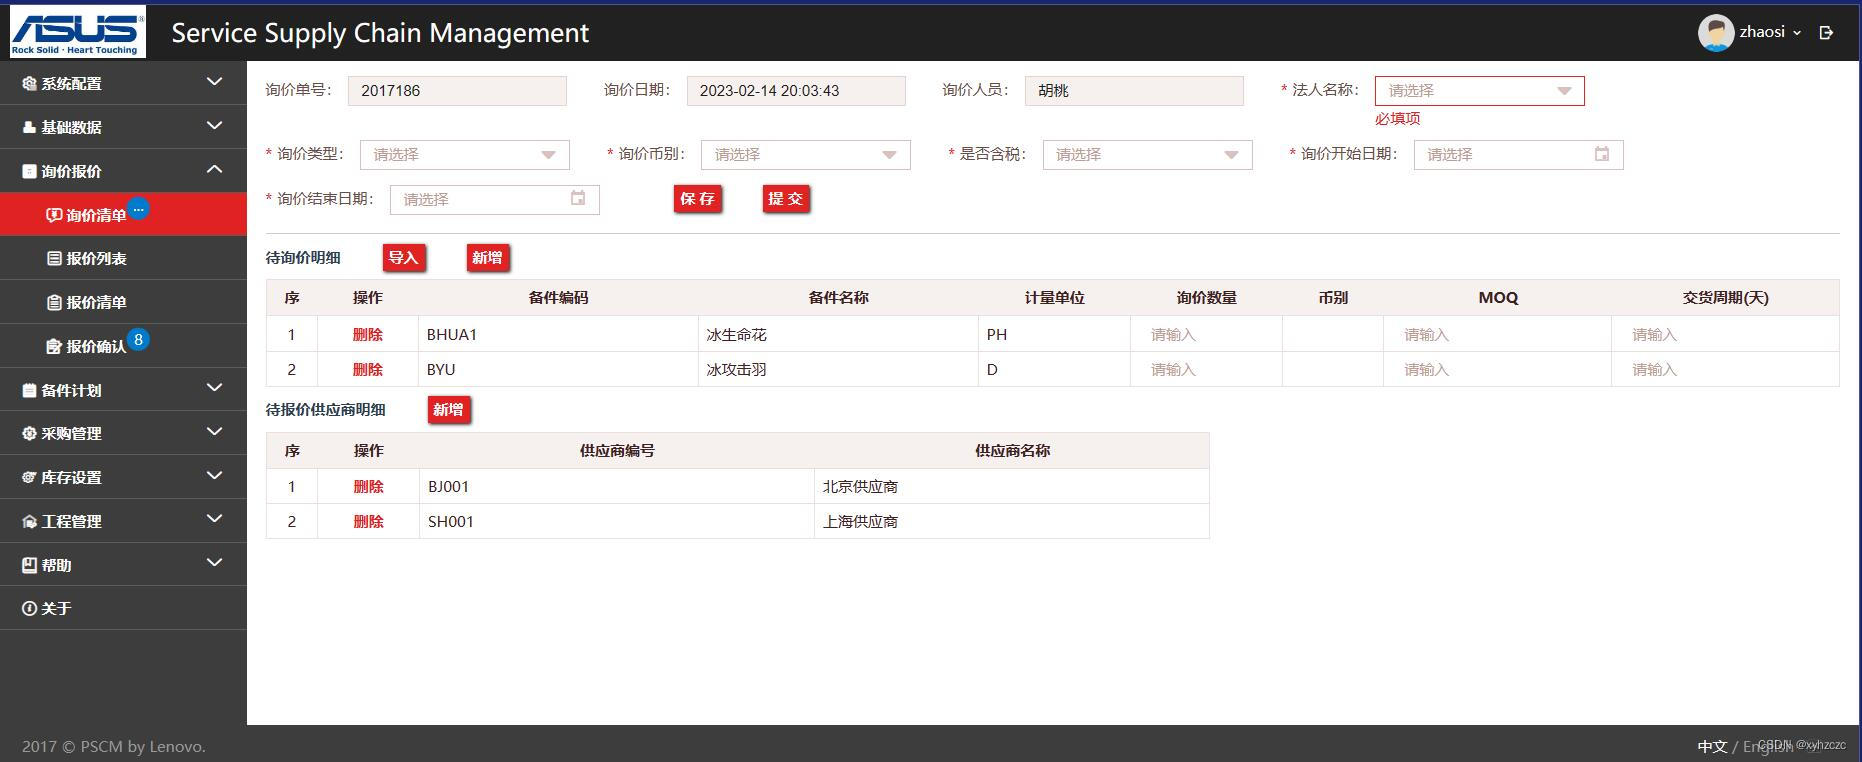This screenshot has width=1862, height=762.
Task: Open calendar icon for 询价结束日期
Action: pos(578,198)
